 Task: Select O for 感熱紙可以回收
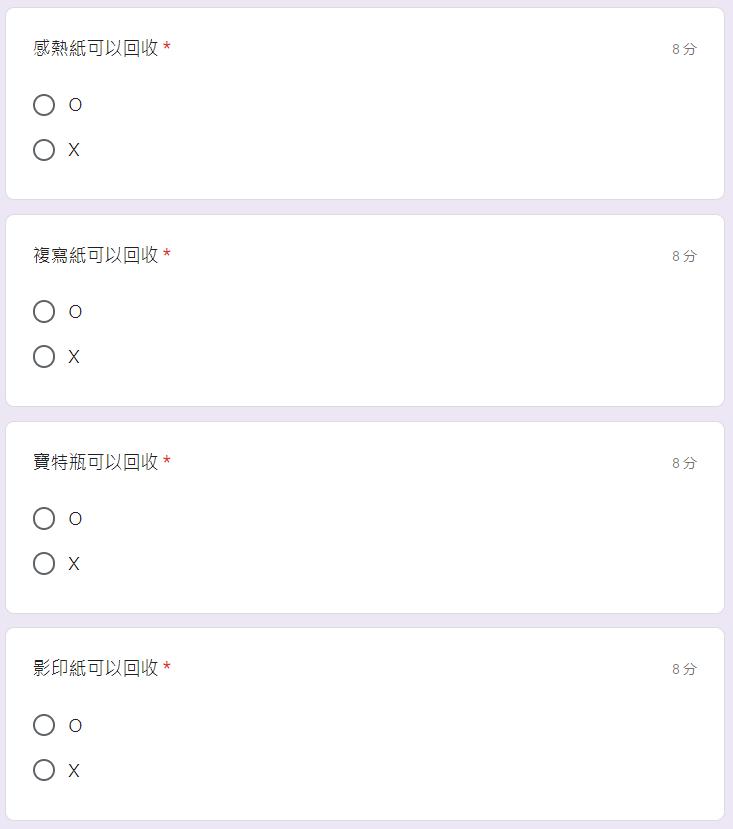click(44, 105)
